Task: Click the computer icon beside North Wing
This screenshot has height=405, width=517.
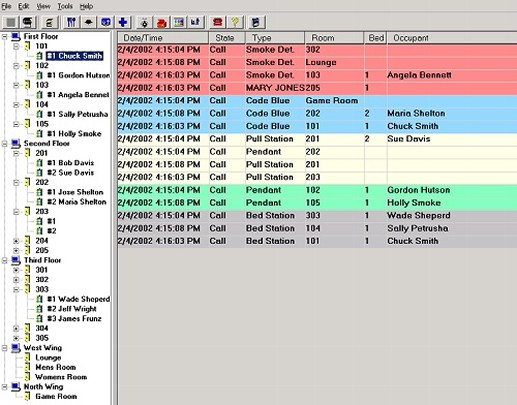Action: click(x=16, y=387)
